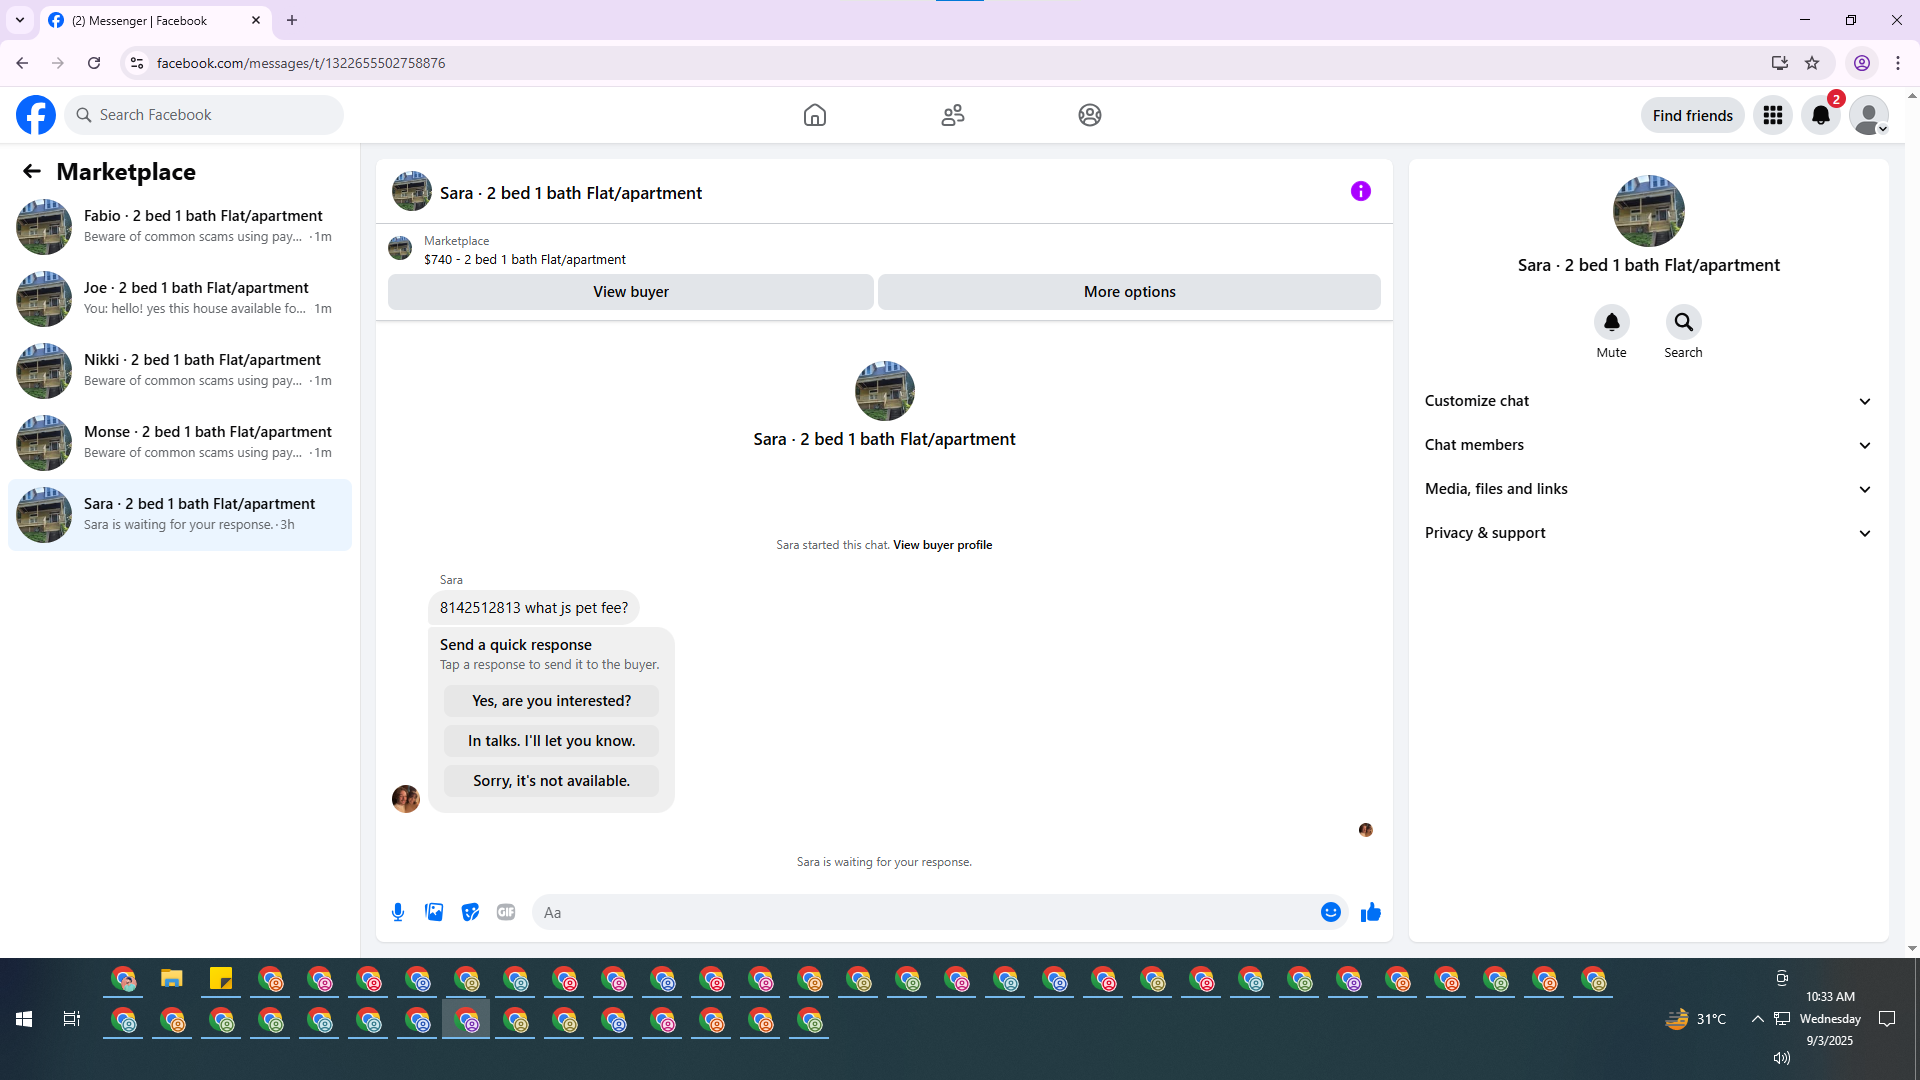Open Task View on taskbar
Image resolution: width=1920 pixels, height=1080 pixels.
click(72, 1019)
